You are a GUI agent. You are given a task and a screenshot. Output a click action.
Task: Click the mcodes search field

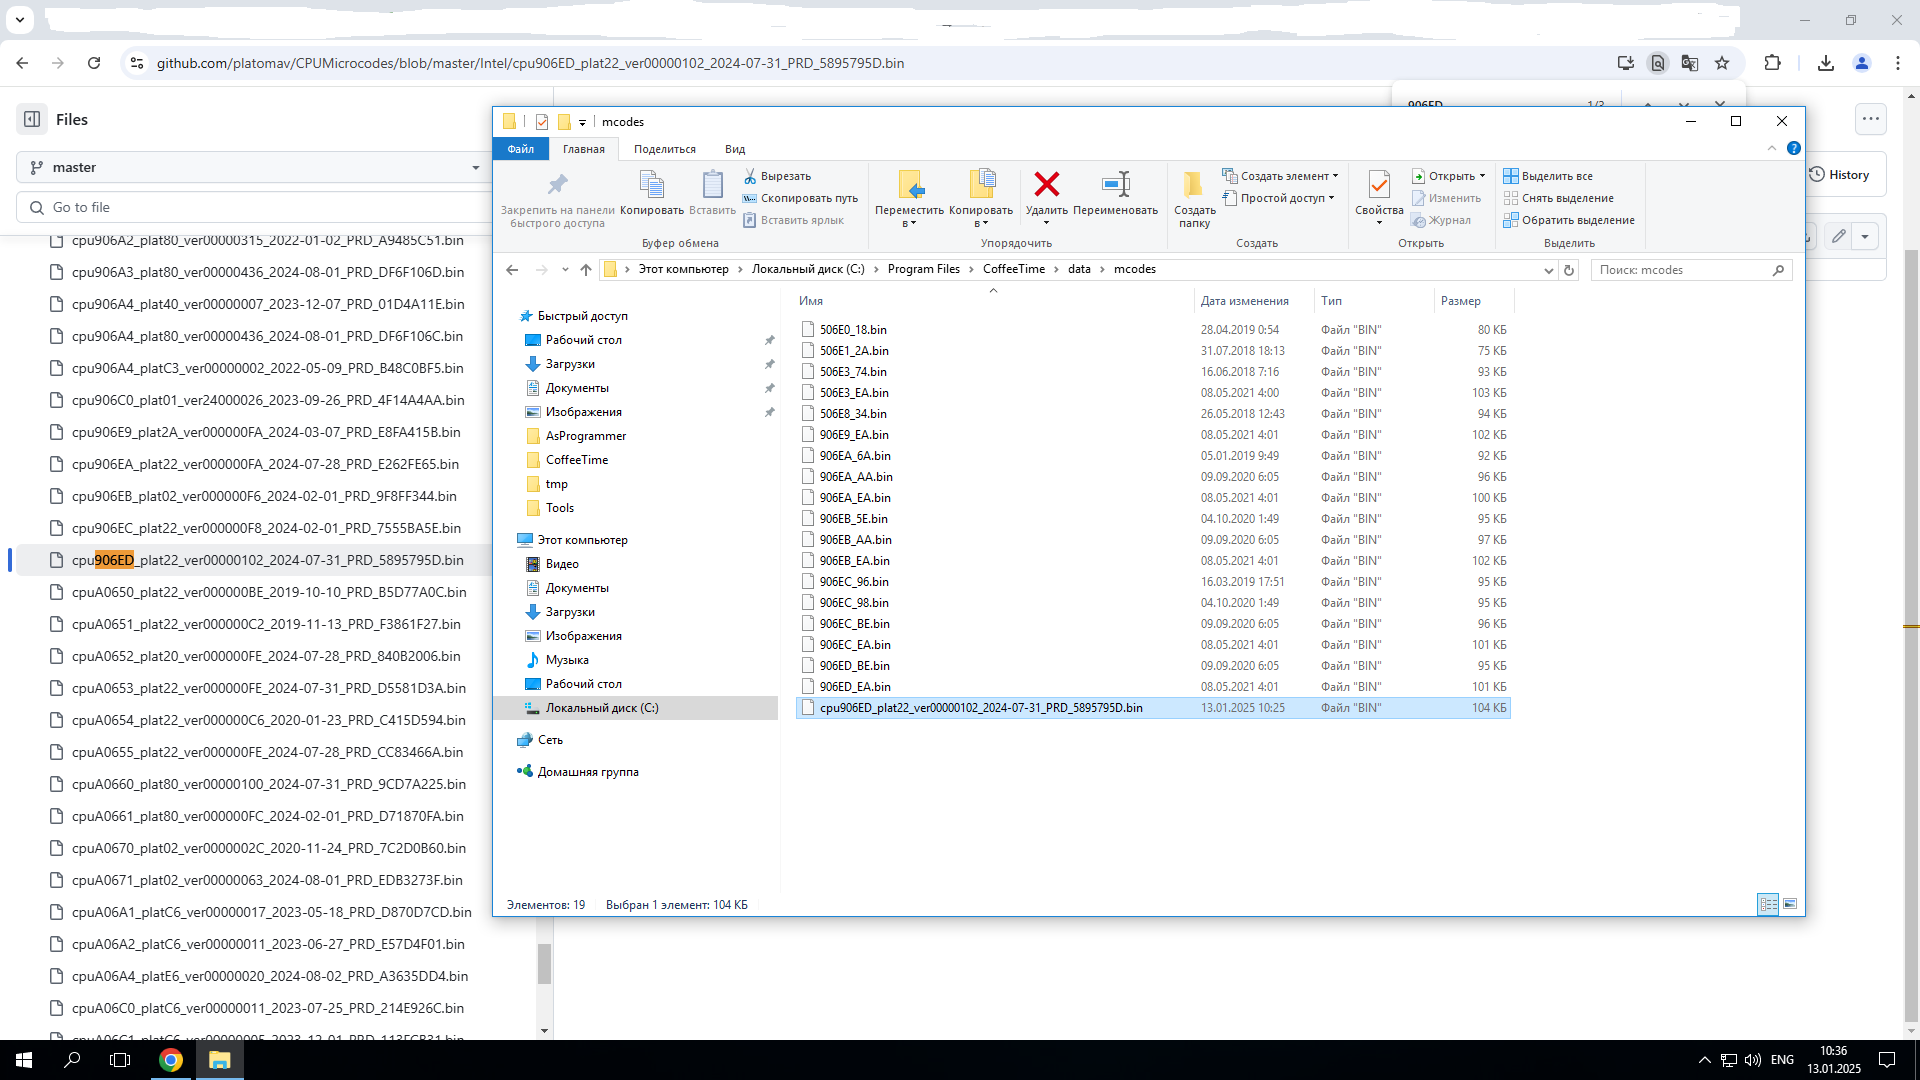(x=1680, y=270)
